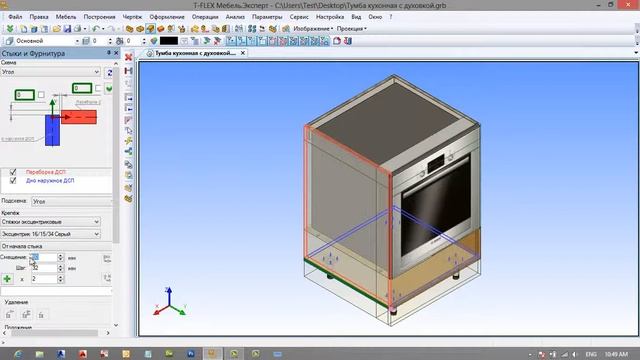Click the green checkmark confirm icon in the scheme diagram

[109, 89]
